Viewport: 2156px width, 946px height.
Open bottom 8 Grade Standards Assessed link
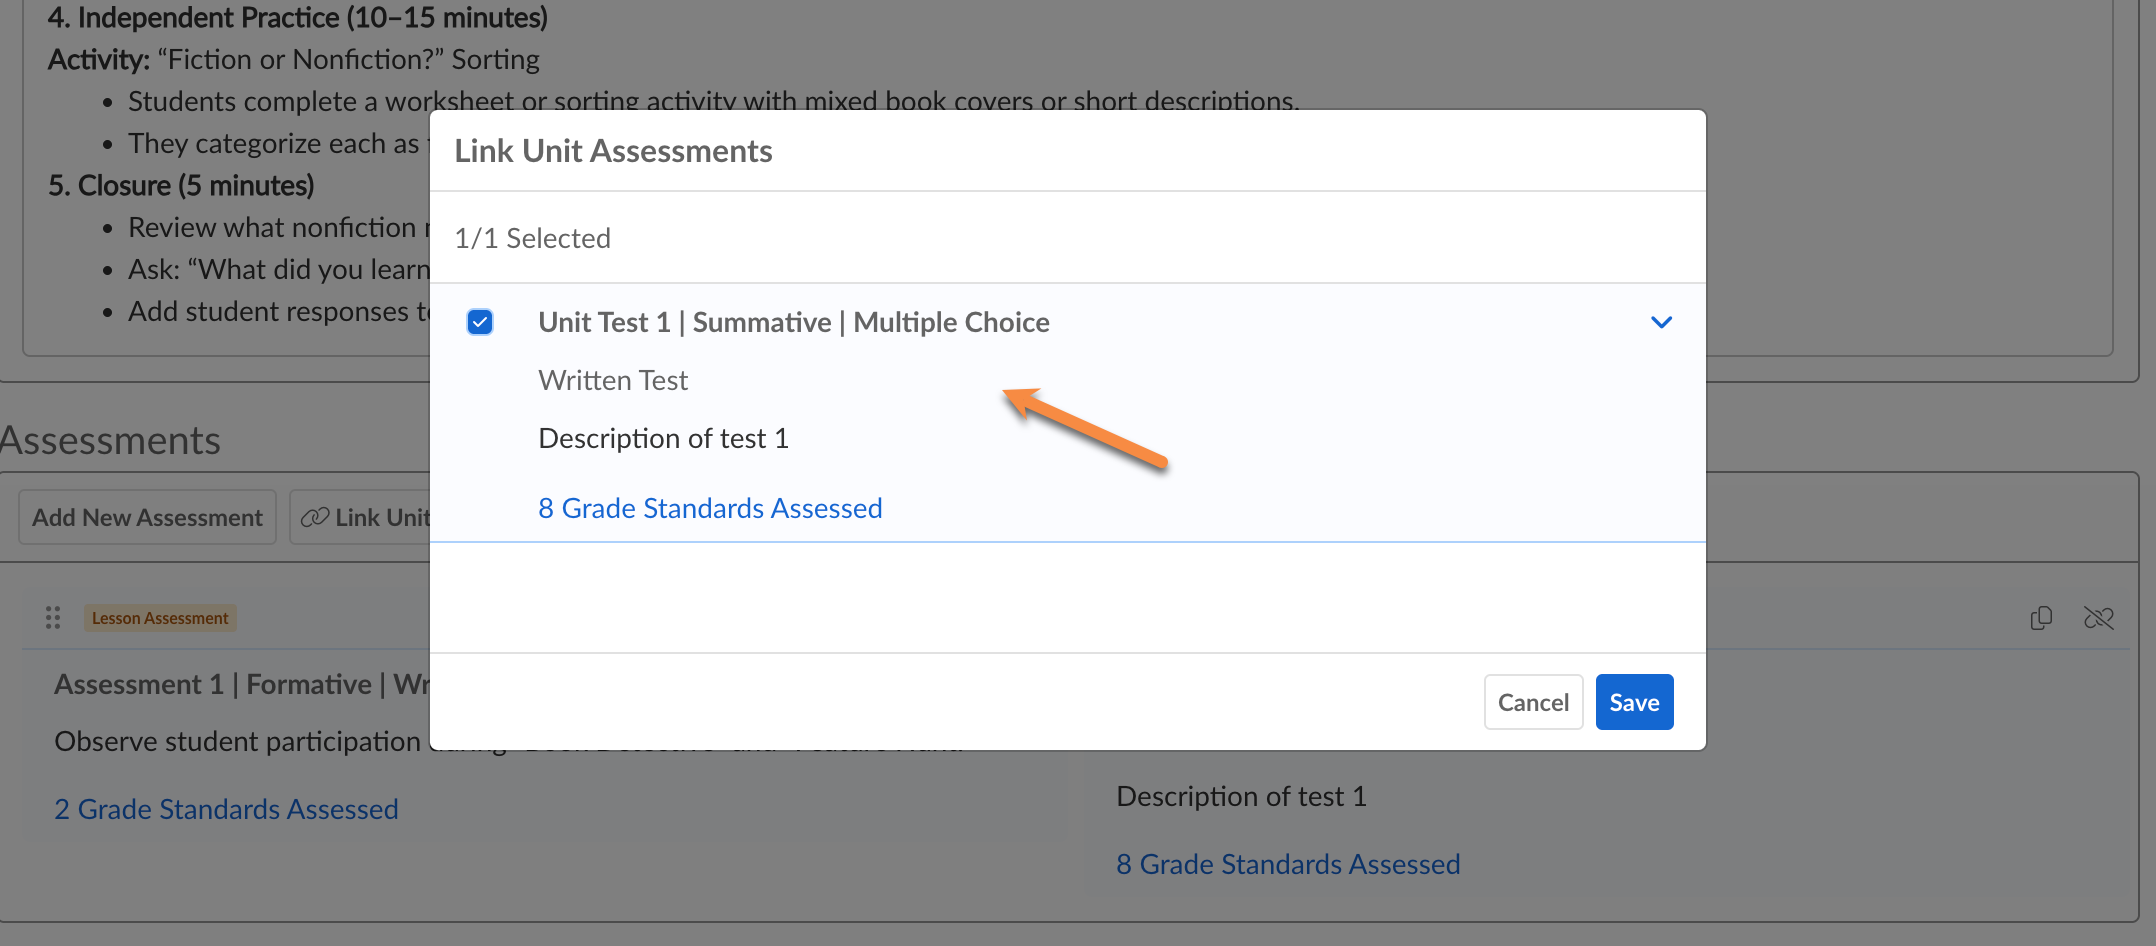coord(1288,864)
